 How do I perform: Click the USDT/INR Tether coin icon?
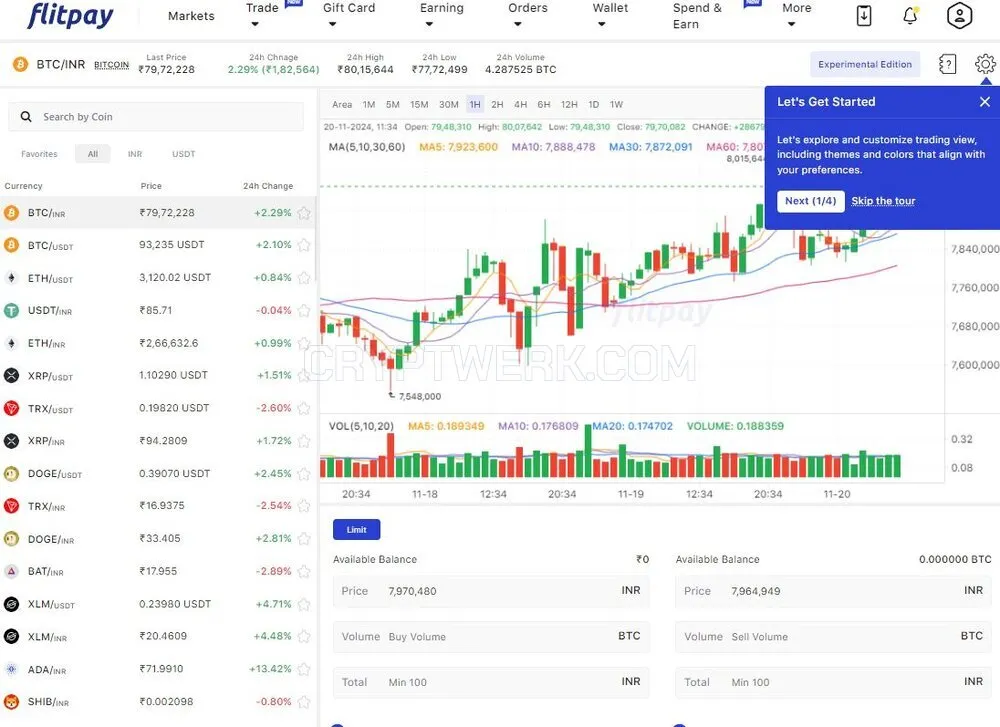(x=11, y=311)
